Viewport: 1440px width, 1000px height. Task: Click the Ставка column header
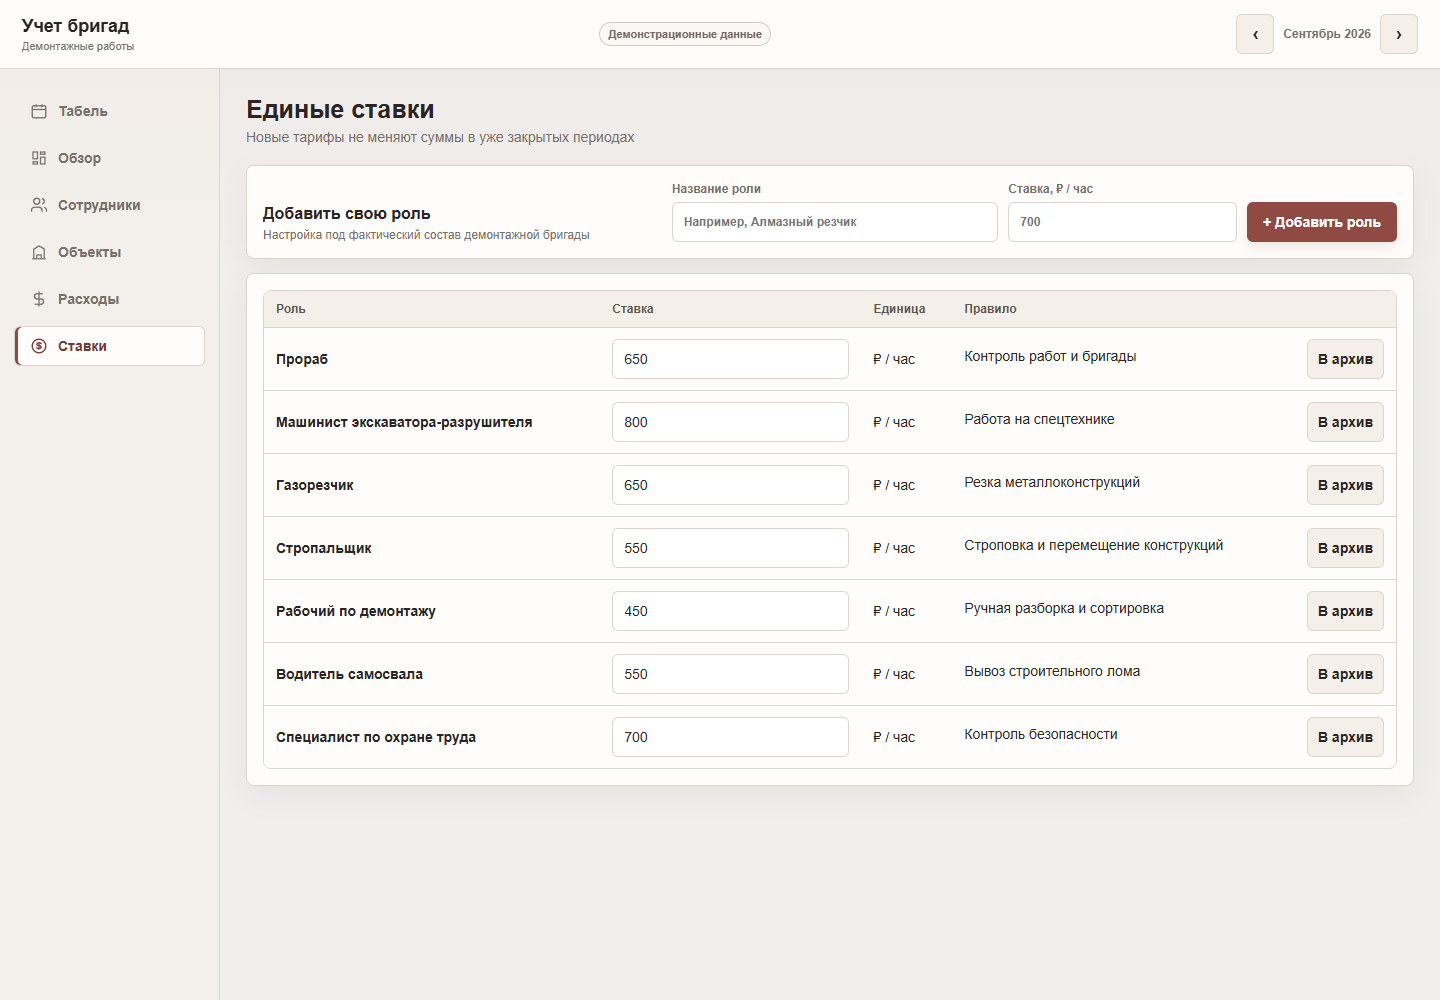[x=633, y=309]
